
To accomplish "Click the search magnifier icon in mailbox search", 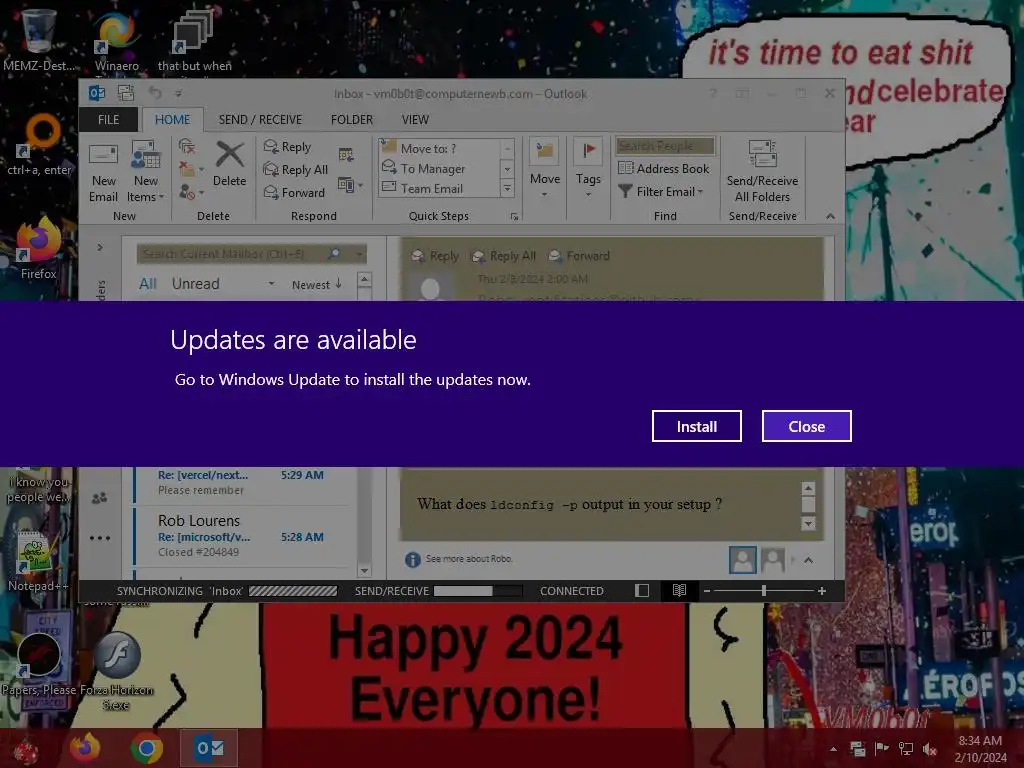I will [334, 253].
